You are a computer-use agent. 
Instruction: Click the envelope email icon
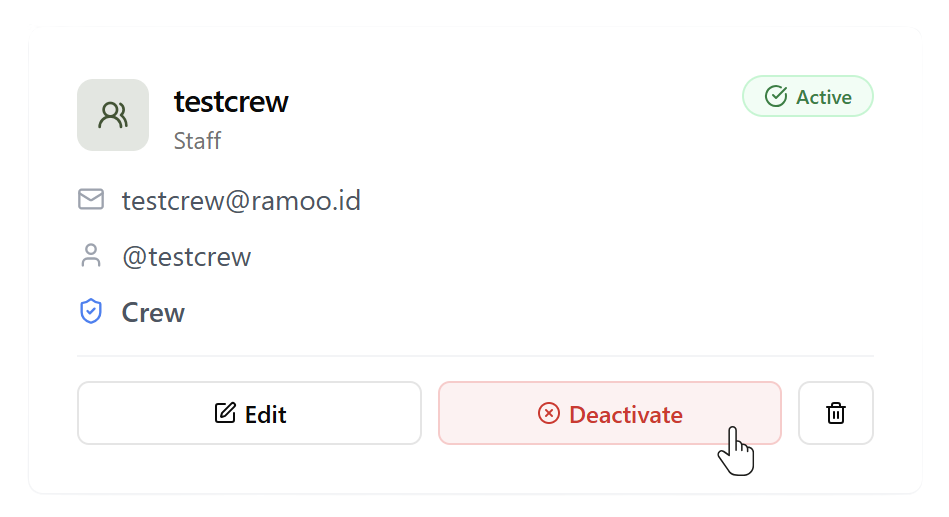[x=91, y=199]
